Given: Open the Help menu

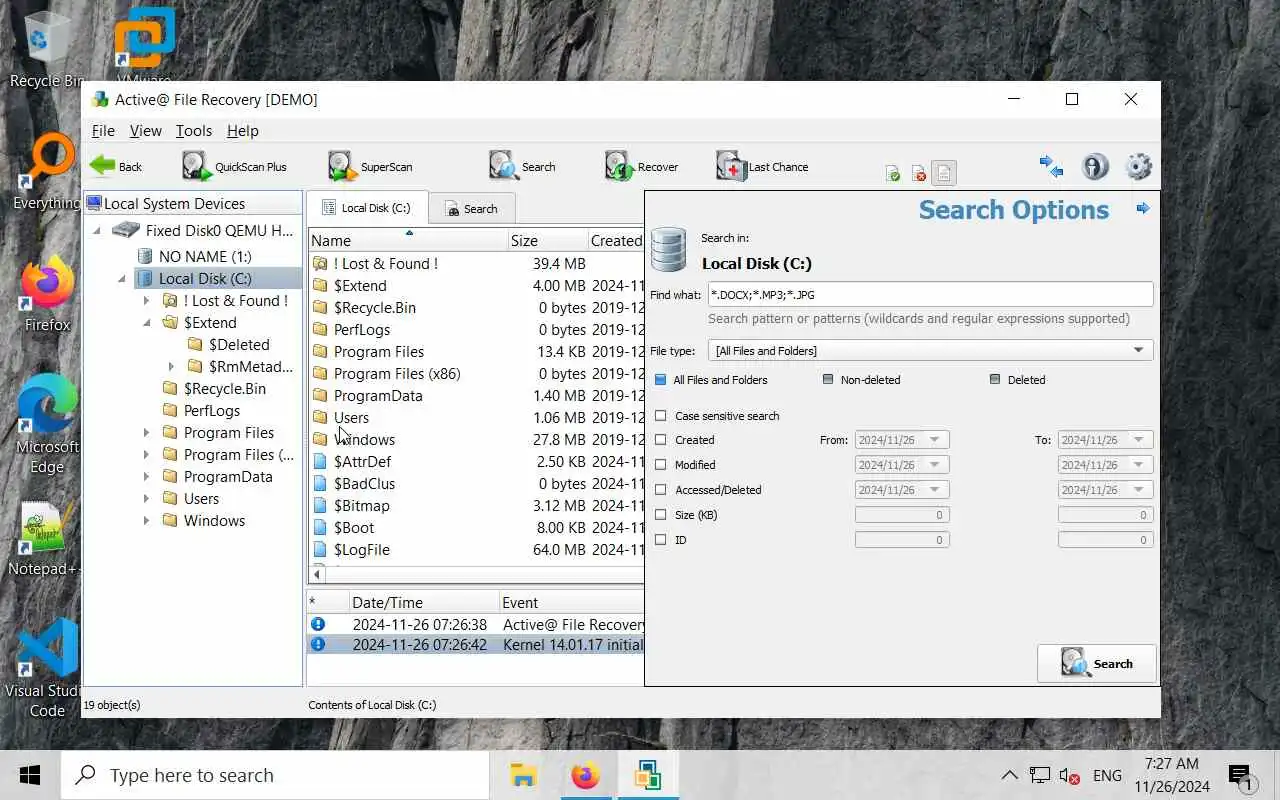Looking at the screenshot, I should click(x=243, y=130).
